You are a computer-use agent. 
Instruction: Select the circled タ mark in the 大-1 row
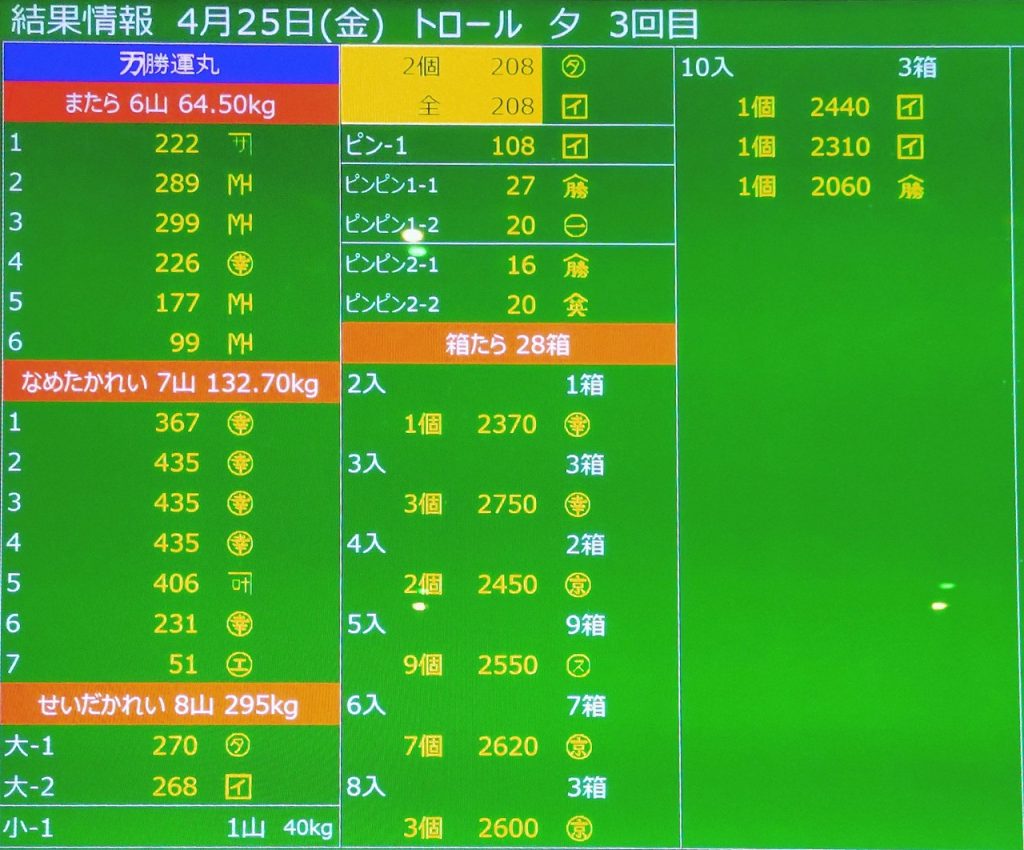point(240,745)
